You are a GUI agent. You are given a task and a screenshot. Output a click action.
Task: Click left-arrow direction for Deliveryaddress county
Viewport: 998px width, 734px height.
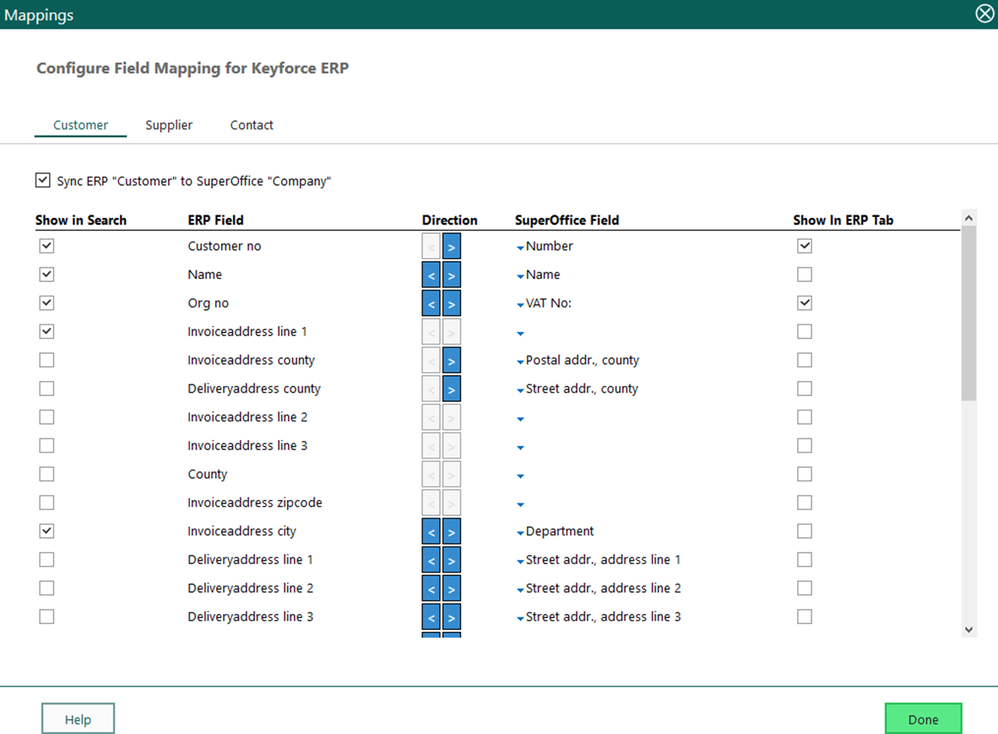coord(431,389)
